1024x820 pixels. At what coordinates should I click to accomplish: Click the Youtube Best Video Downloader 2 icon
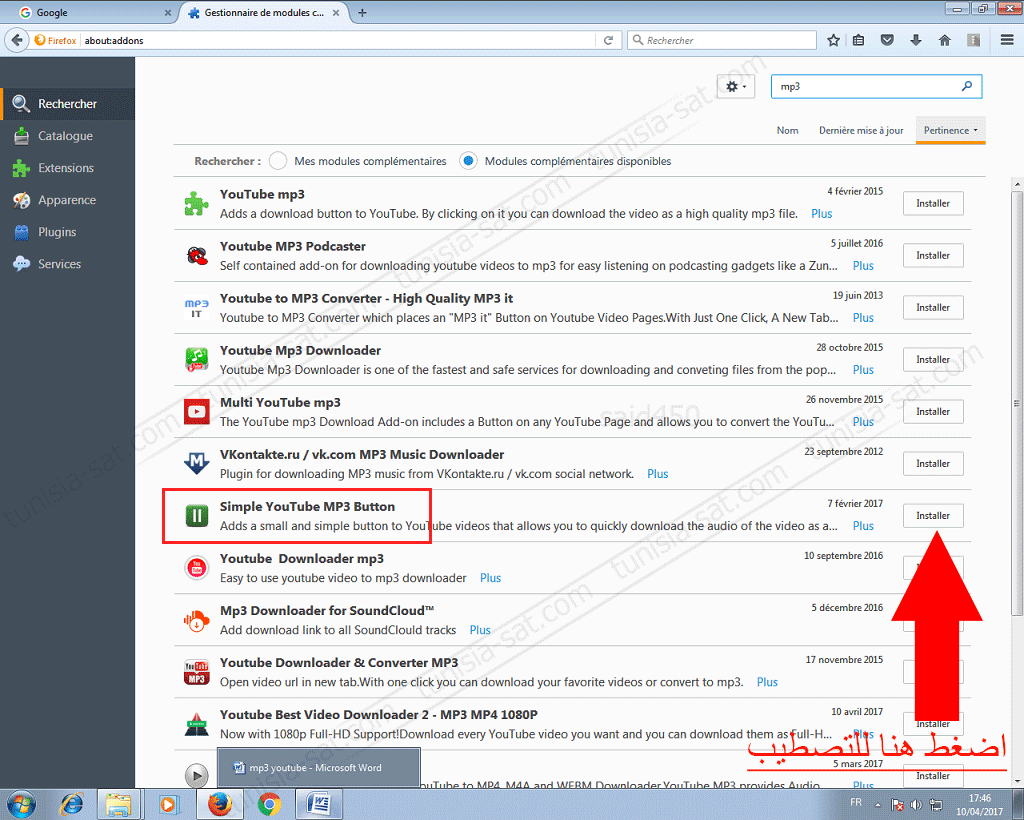click(197, 725)
